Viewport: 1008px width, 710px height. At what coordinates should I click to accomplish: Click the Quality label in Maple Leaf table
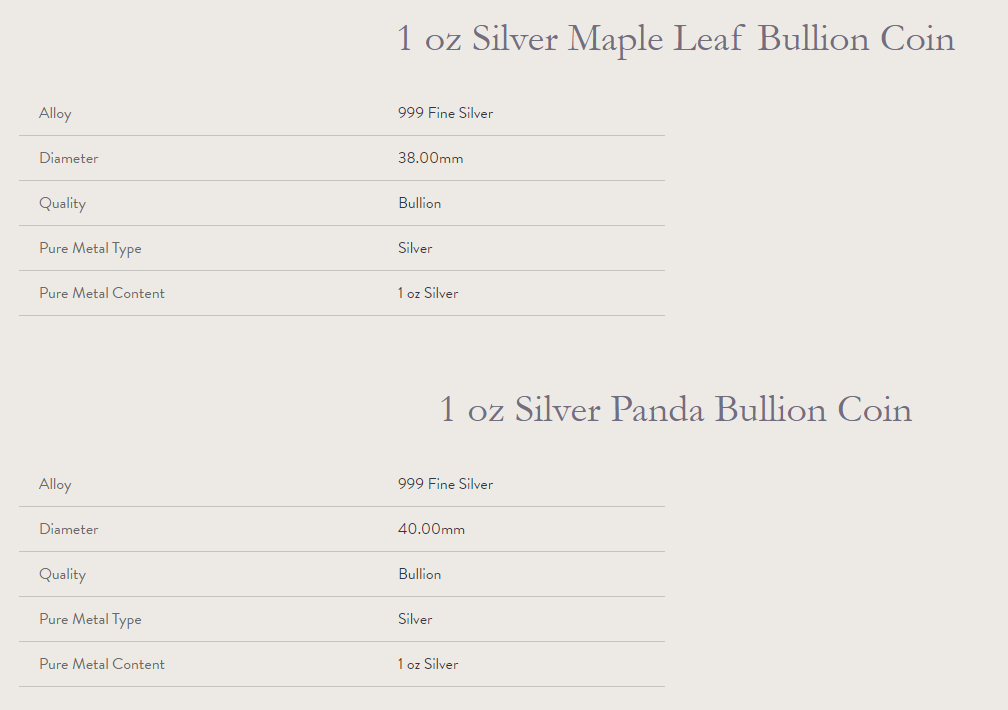(62, 203)
